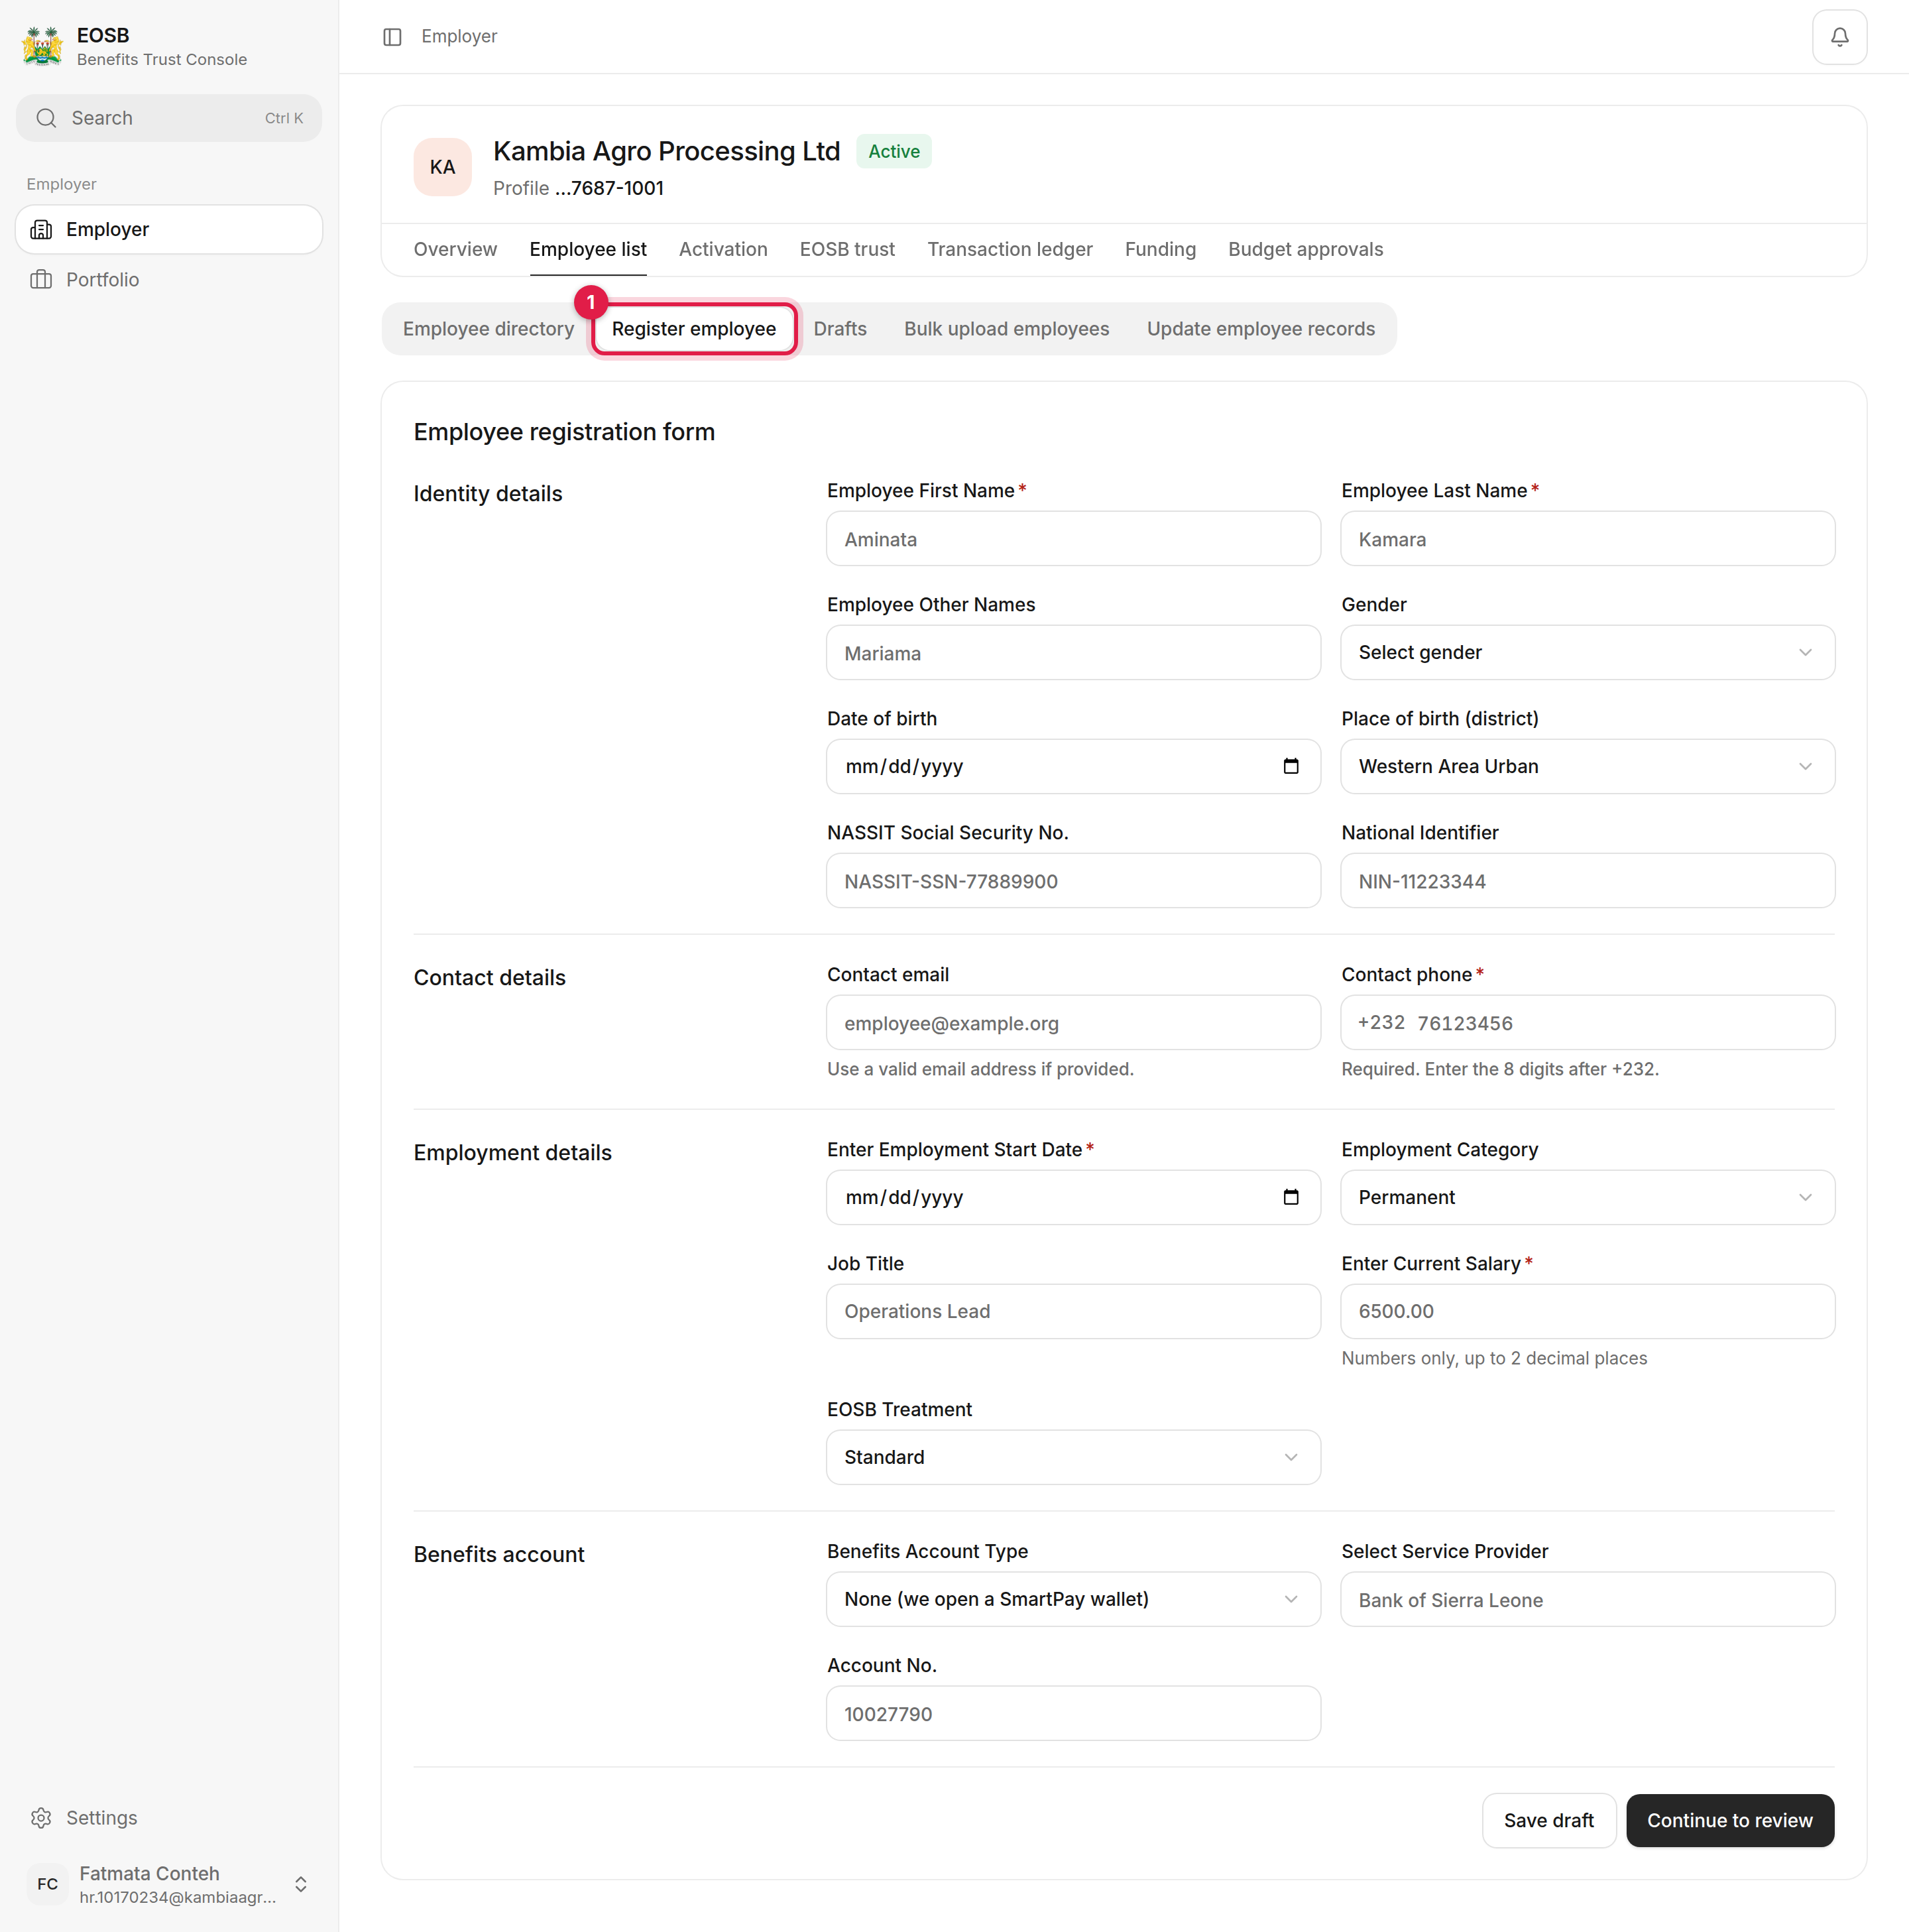Select the Employee directory sub-tab

pyautogui.click(x=488, y=329)
